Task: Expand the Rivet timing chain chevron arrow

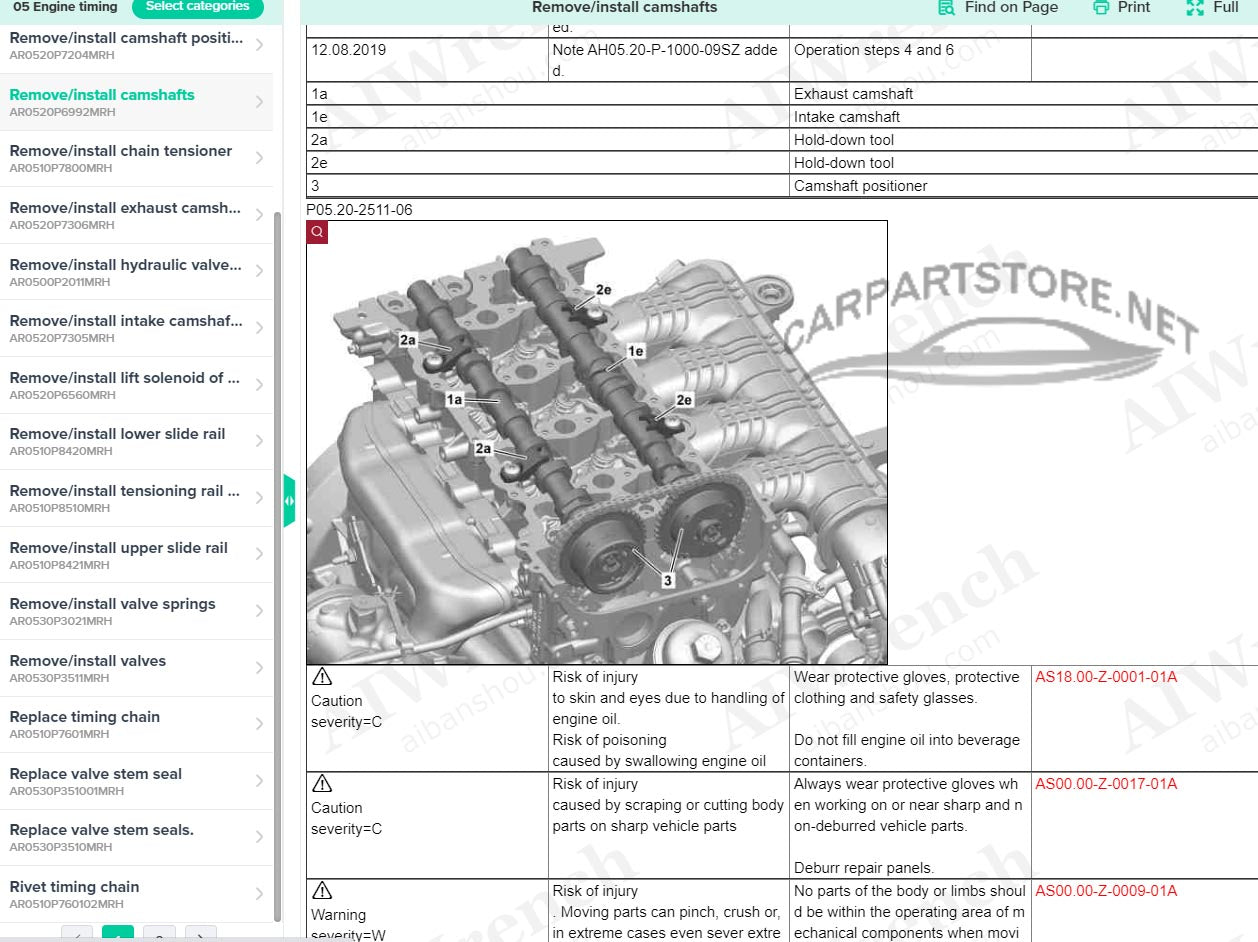Action: 259,894
